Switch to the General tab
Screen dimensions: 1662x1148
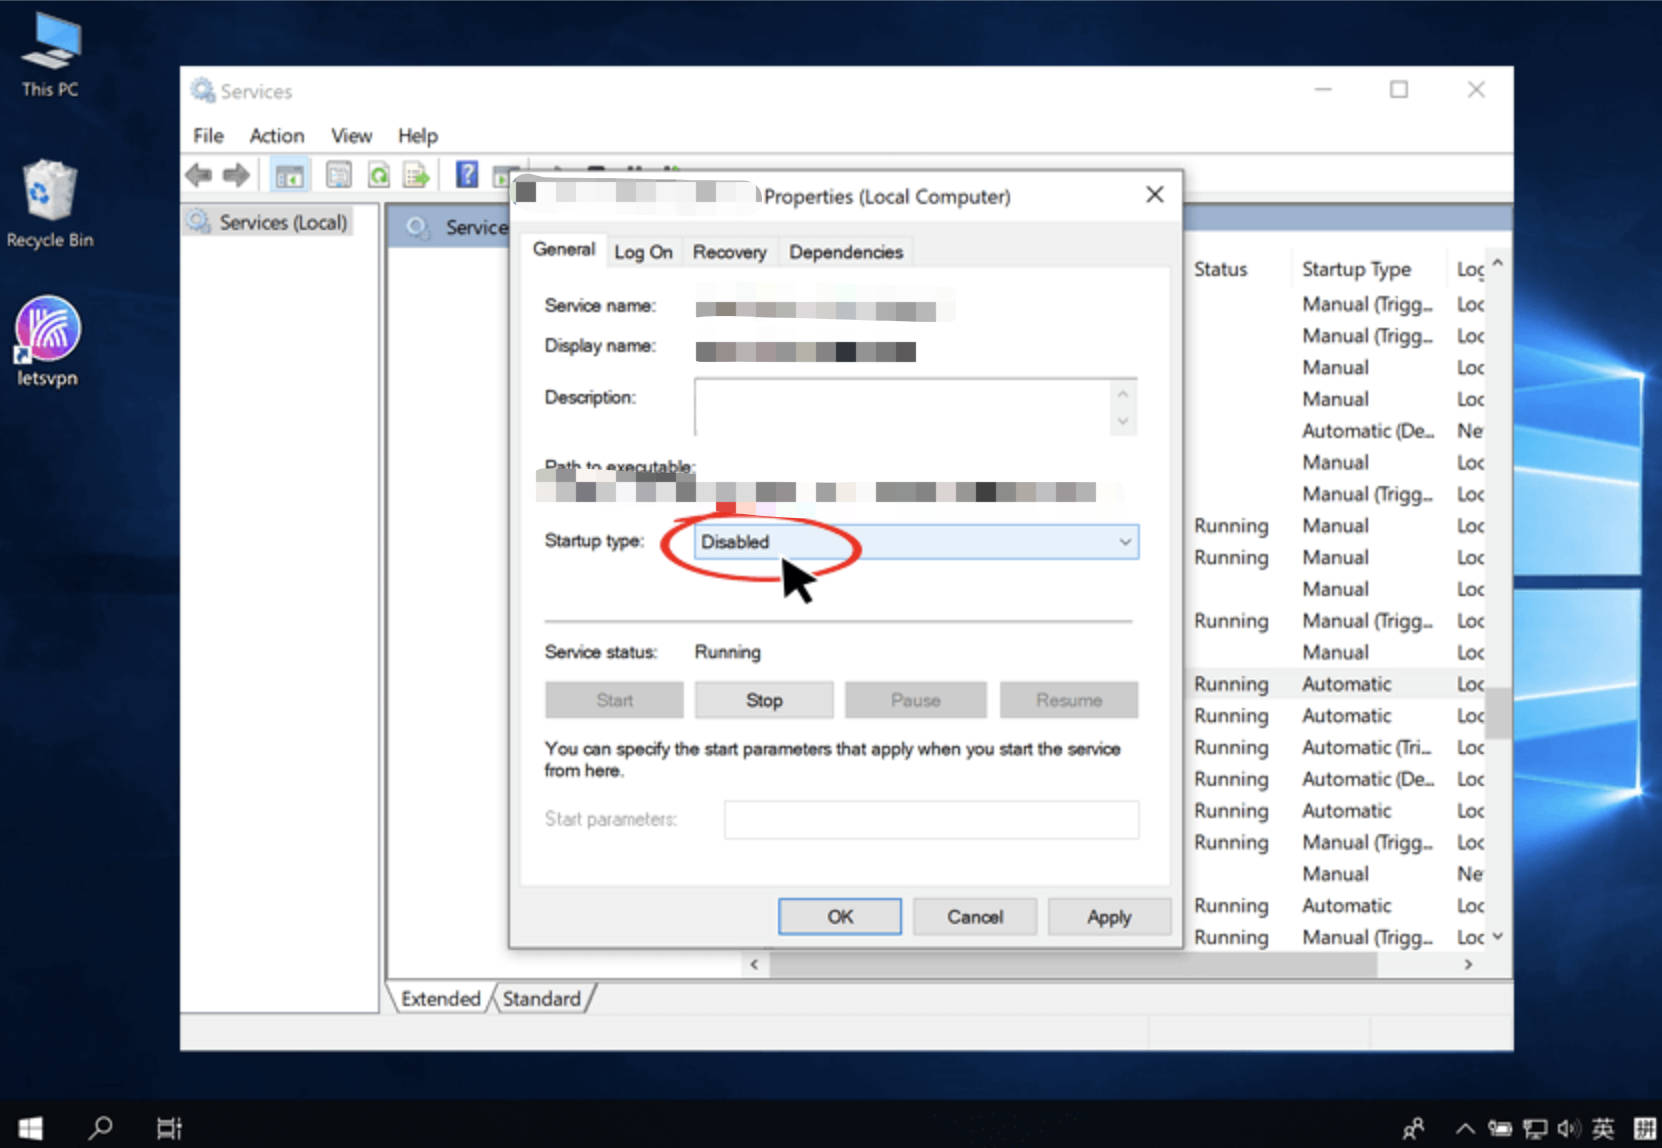[564, 249]
